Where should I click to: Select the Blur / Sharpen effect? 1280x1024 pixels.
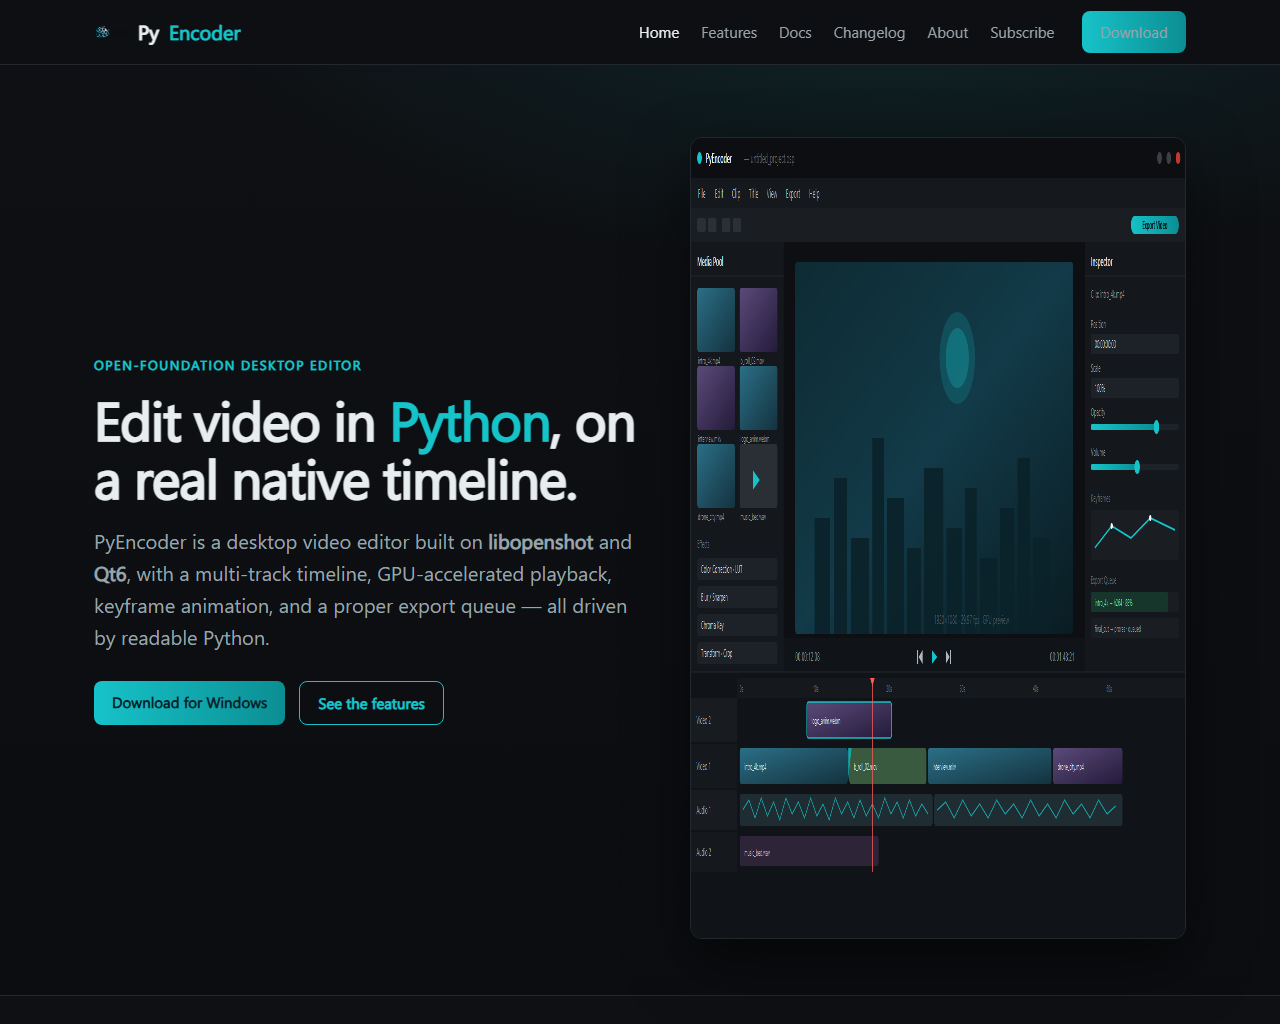click(x=737, y=597)
